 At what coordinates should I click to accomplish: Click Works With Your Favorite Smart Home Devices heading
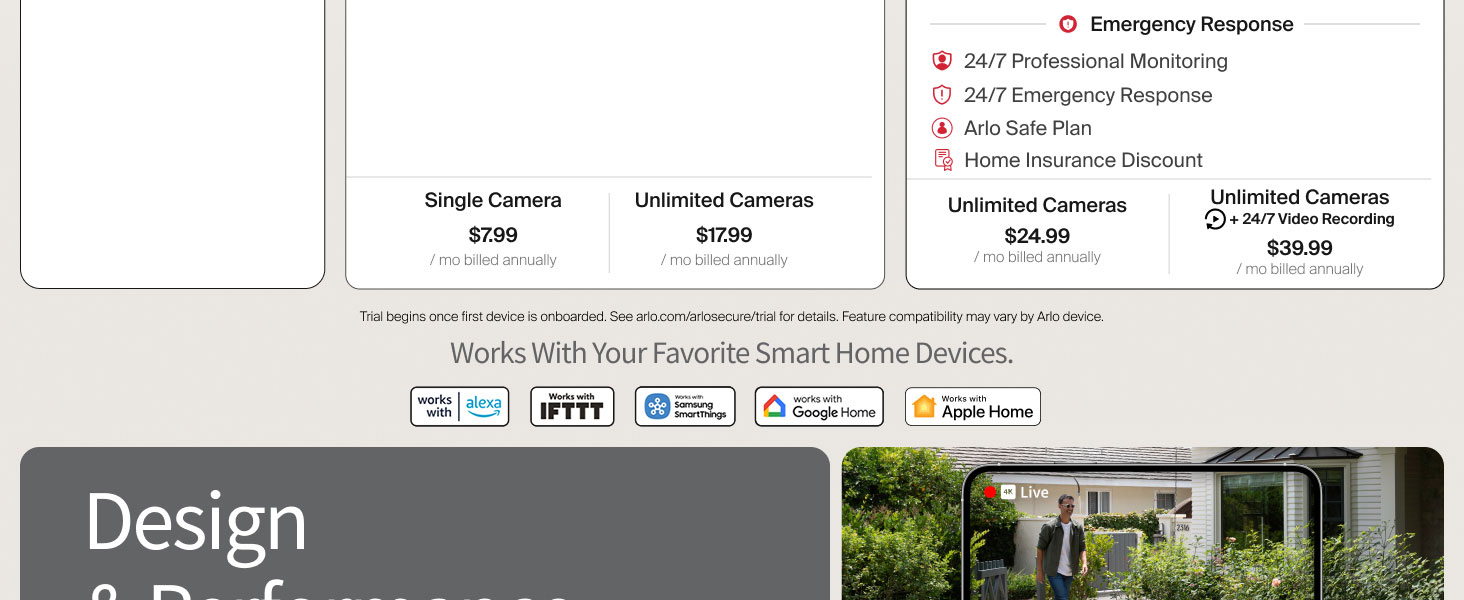tap(731, 353)
